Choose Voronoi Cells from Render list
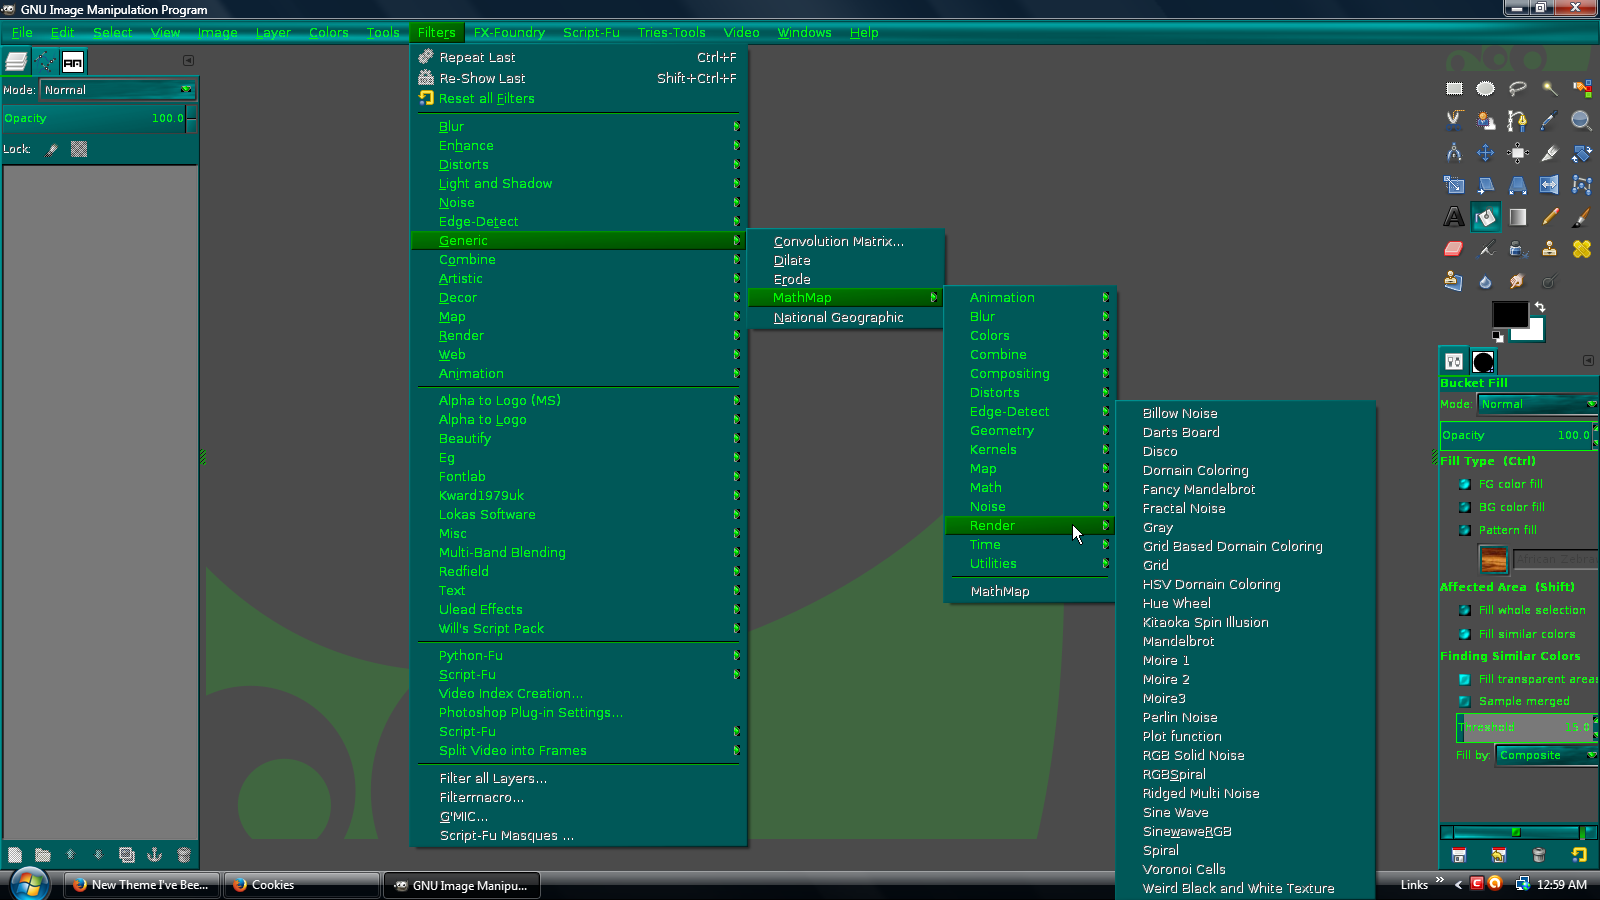The height and width of the screenshot is (900, 1600). tap(1246, 870)
